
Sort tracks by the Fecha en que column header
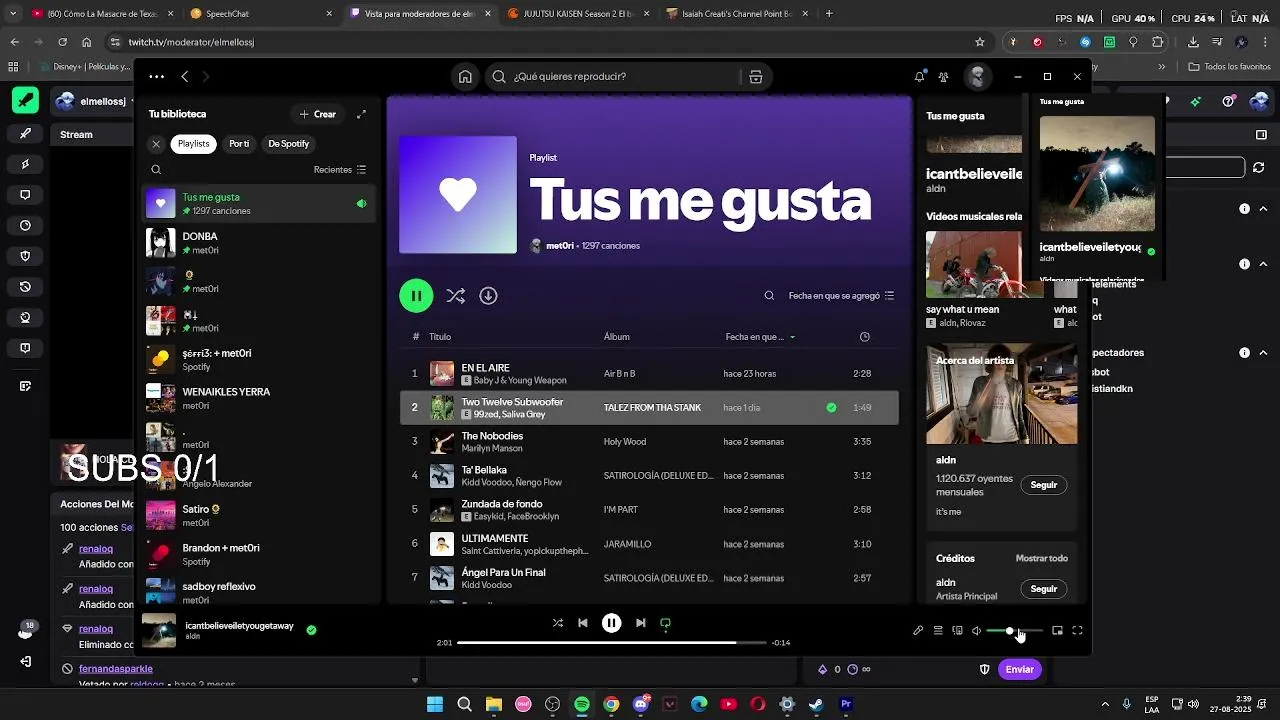[760, 337]
